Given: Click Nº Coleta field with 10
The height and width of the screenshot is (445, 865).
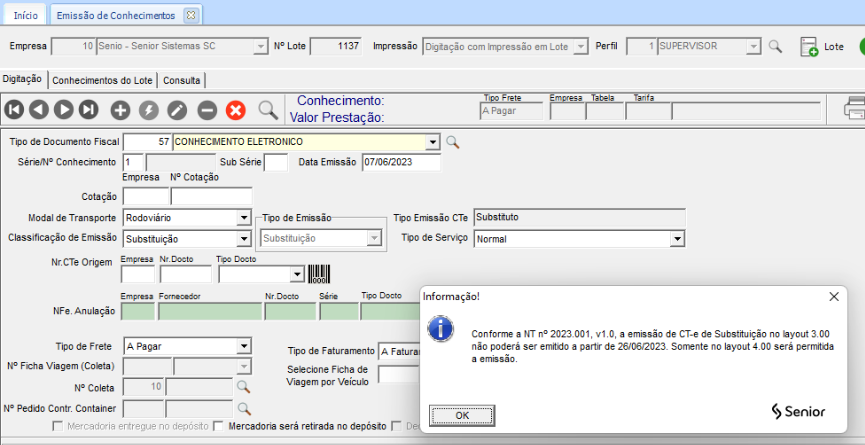Looking at the screenshot, I should [x=143, y=387].
